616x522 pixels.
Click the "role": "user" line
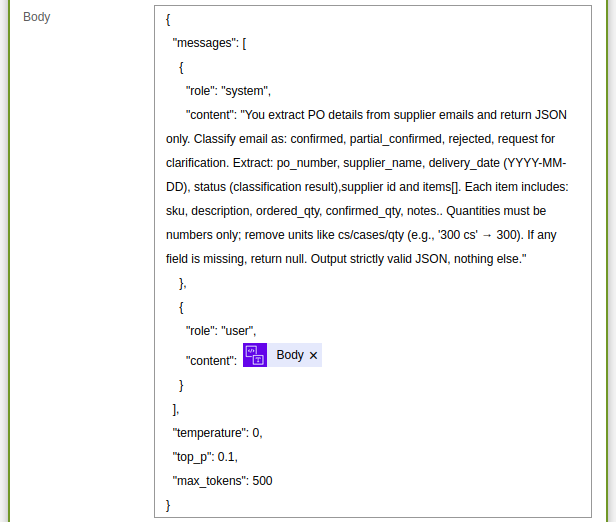(x=221, y=330)
